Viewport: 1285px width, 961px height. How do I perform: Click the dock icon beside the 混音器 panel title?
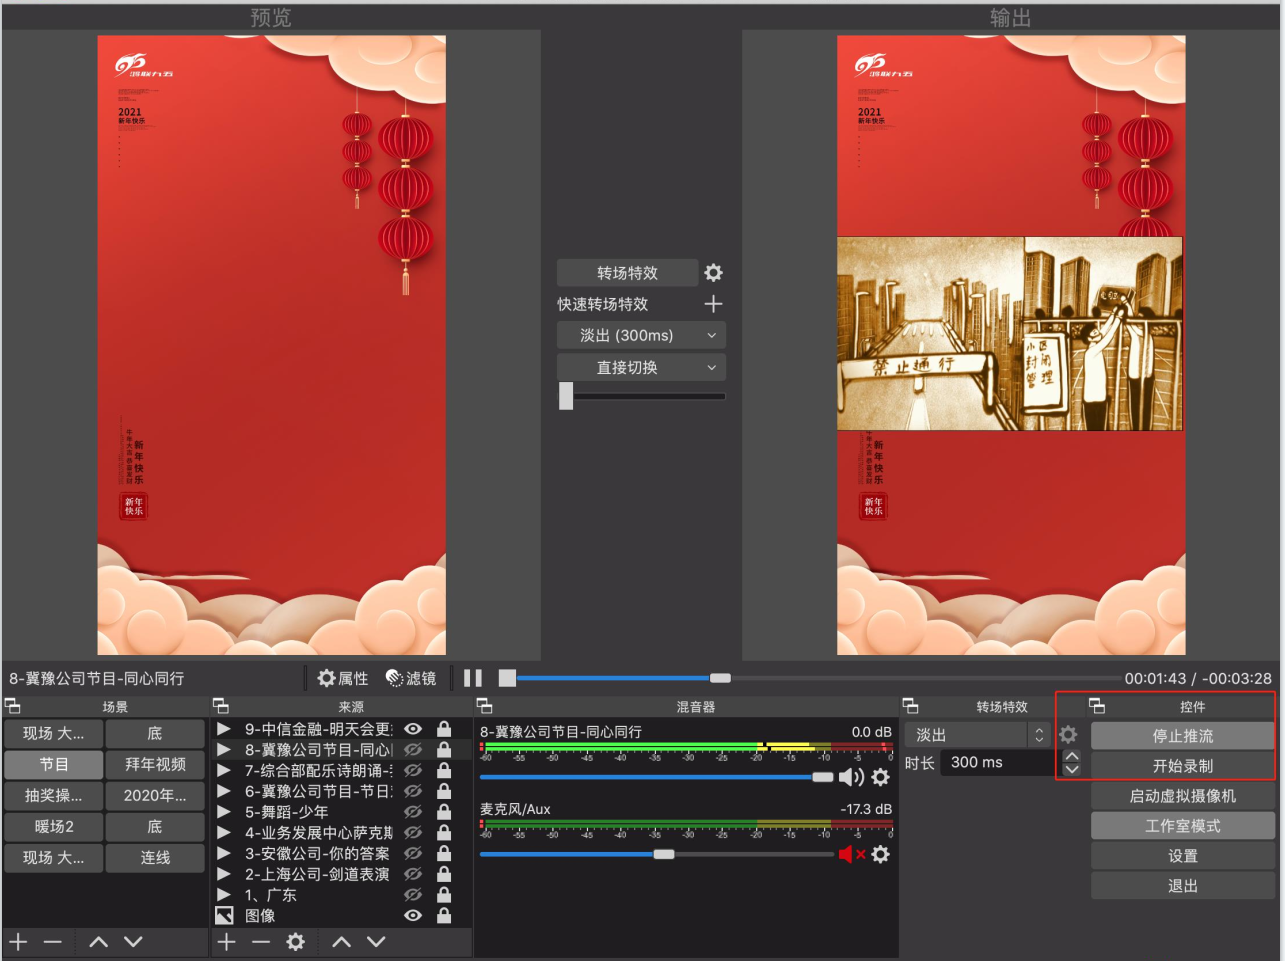tap(484, 706)
